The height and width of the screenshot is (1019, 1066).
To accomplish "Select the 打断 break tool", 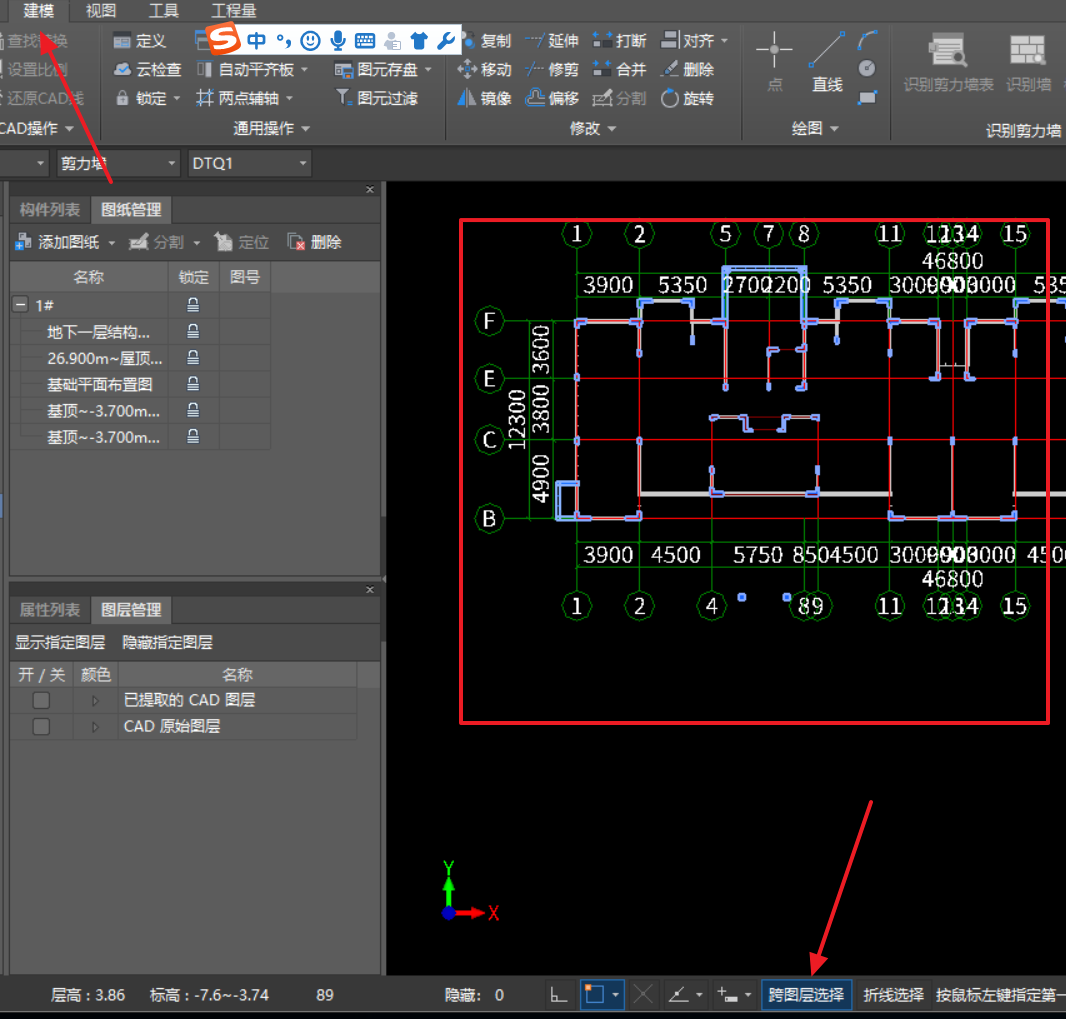I will [x=619, y=41].
